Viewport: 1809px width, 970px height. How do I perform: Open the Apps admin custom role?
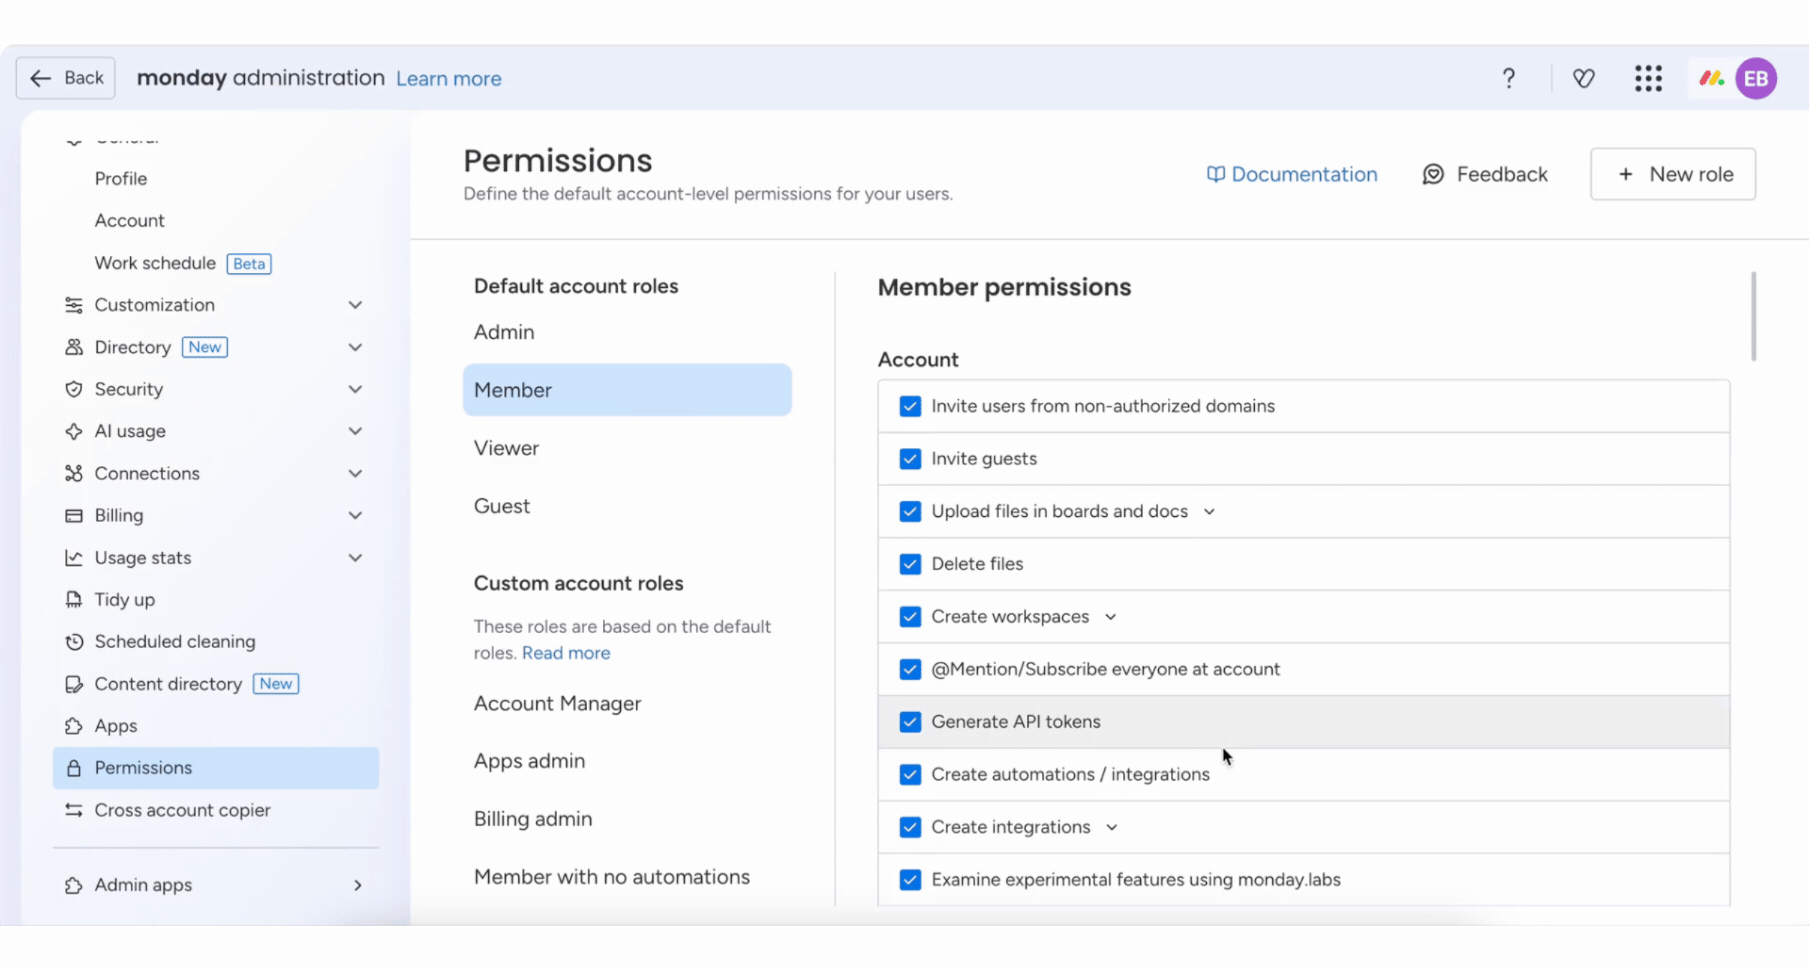click(x=529, y=761)
